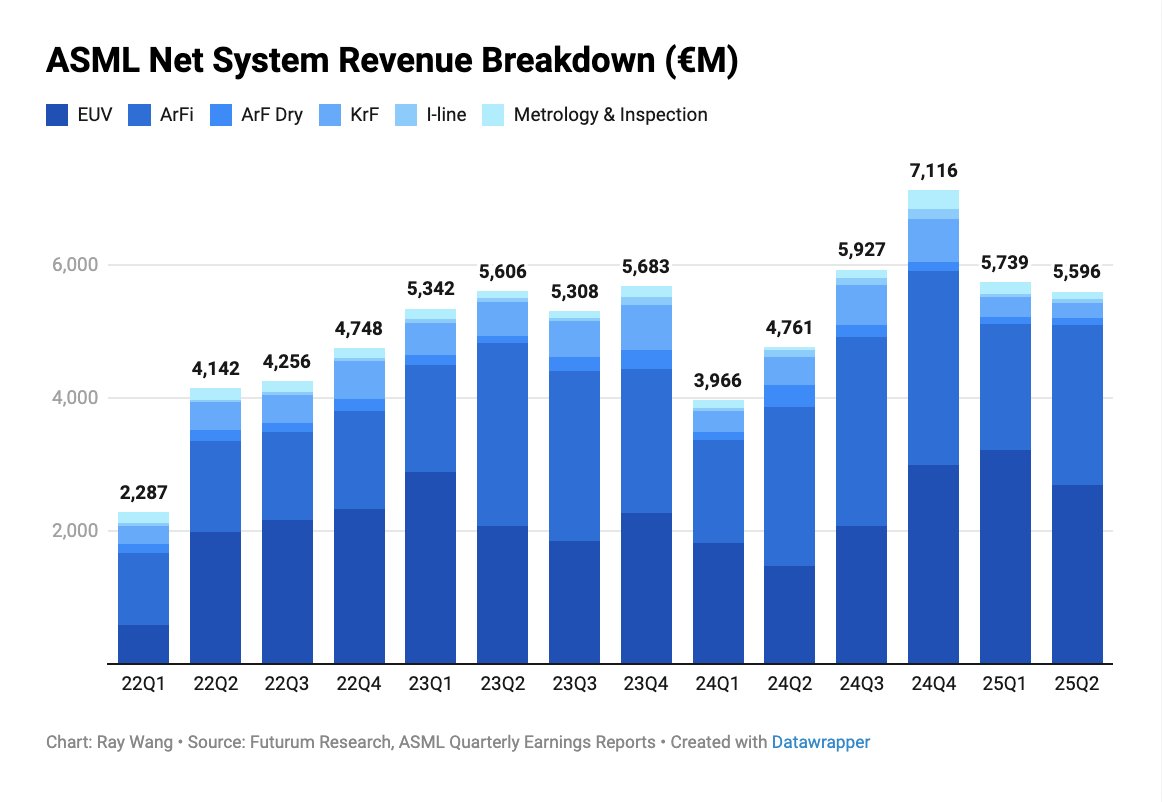Click the 22Q3 axis label

pyautogui.click(x=287, y=683)
